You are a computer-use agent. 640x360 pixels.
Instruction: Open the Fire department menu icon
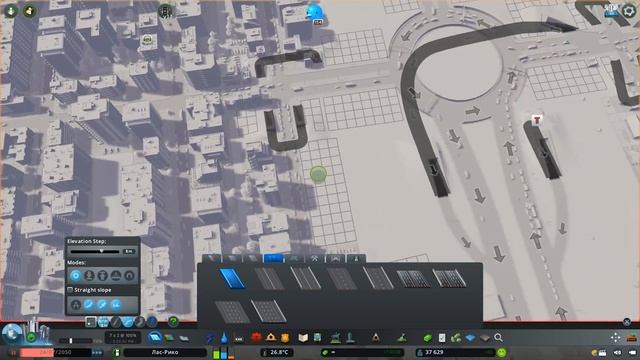[271, 338]
